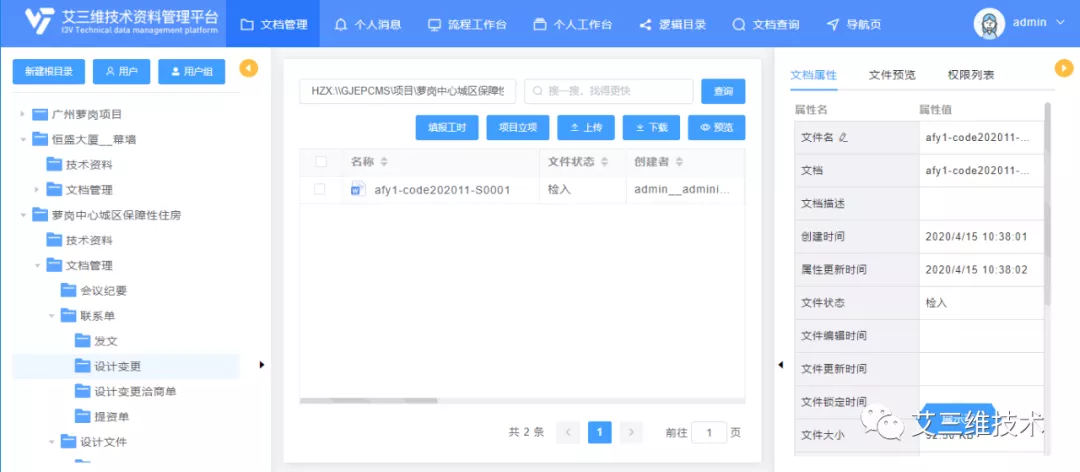Sort the 文件状态 column
This screenshot has height=472, width=1080.
tap(604, 162)
